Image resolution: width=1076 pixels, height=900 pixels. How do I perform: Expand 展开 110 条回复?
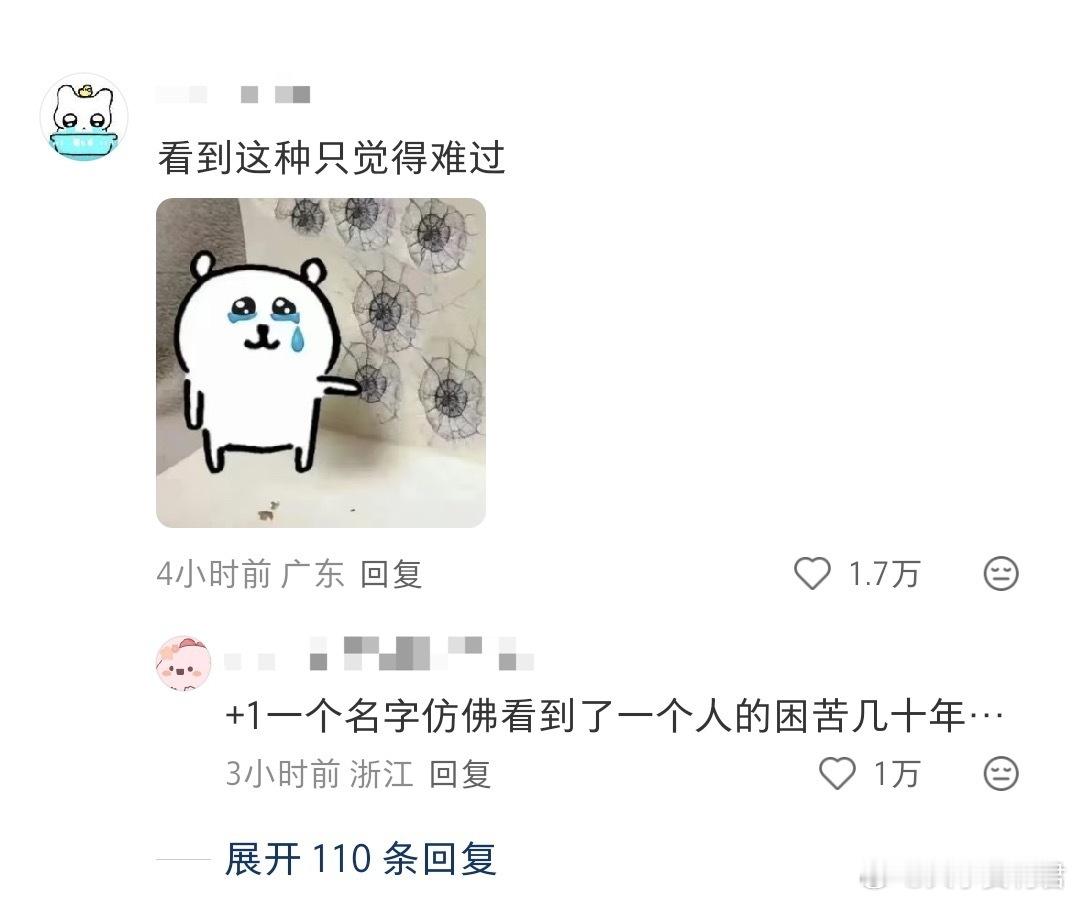[361, 858]
